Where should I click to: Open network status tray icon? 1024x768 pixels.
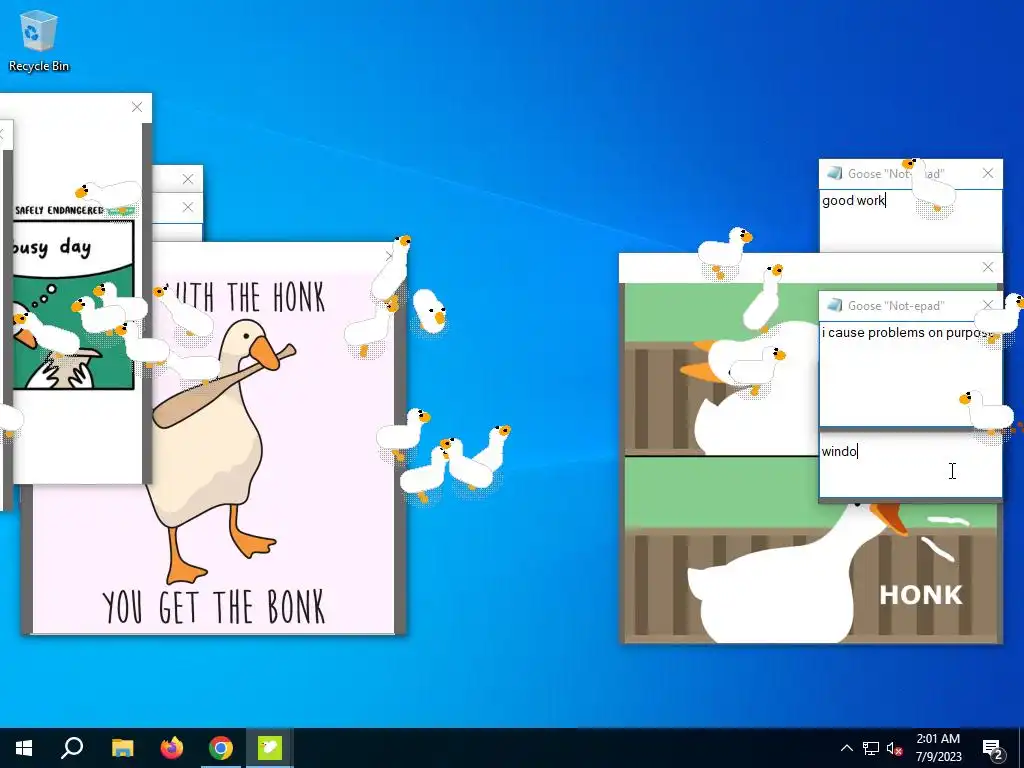871,748
